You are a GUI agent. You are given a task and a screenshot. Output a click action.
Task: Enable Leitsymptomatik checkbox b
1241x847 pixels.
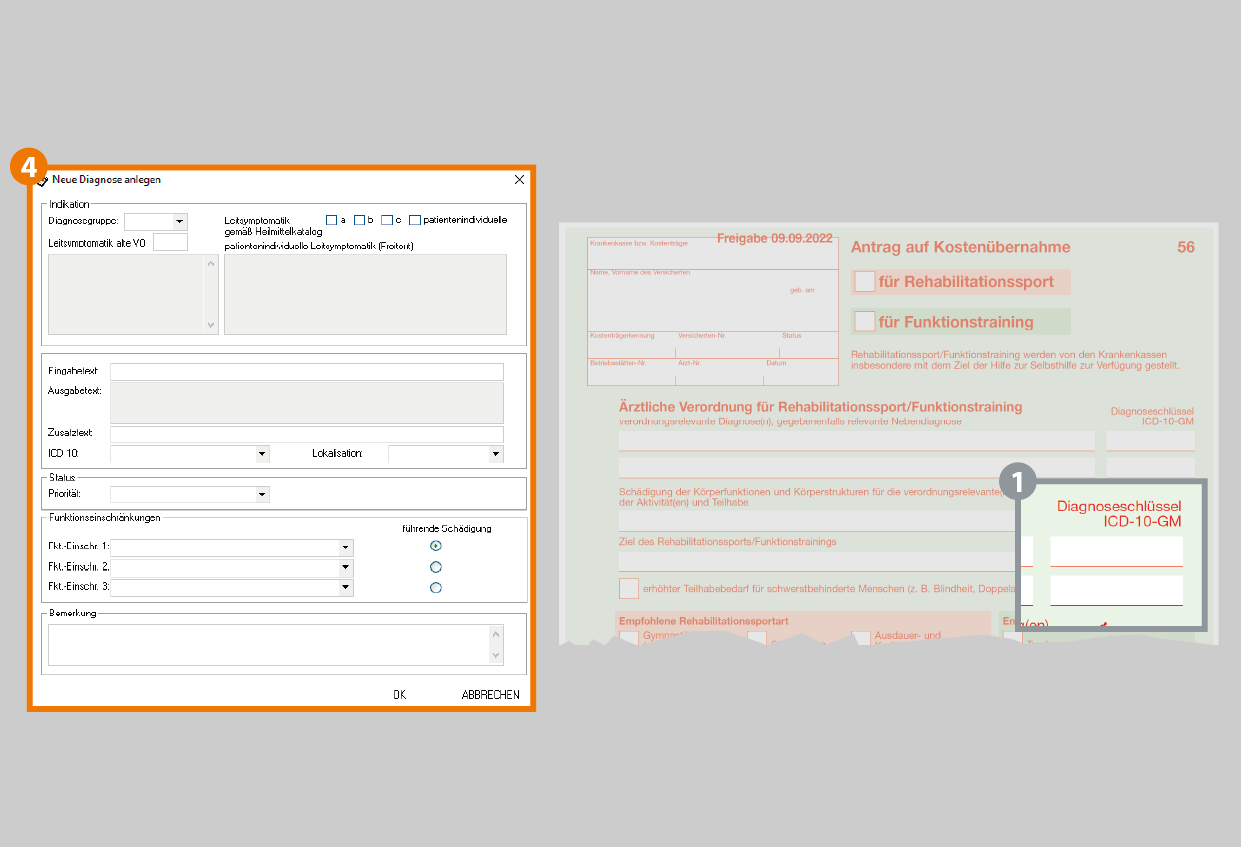[x=359, y=220]
